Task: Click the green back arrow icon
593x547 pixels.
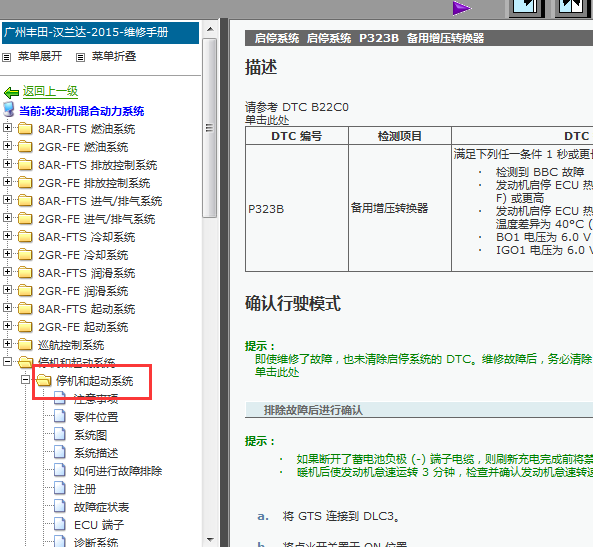Action: pyautogui.click(x=11, y=92)
